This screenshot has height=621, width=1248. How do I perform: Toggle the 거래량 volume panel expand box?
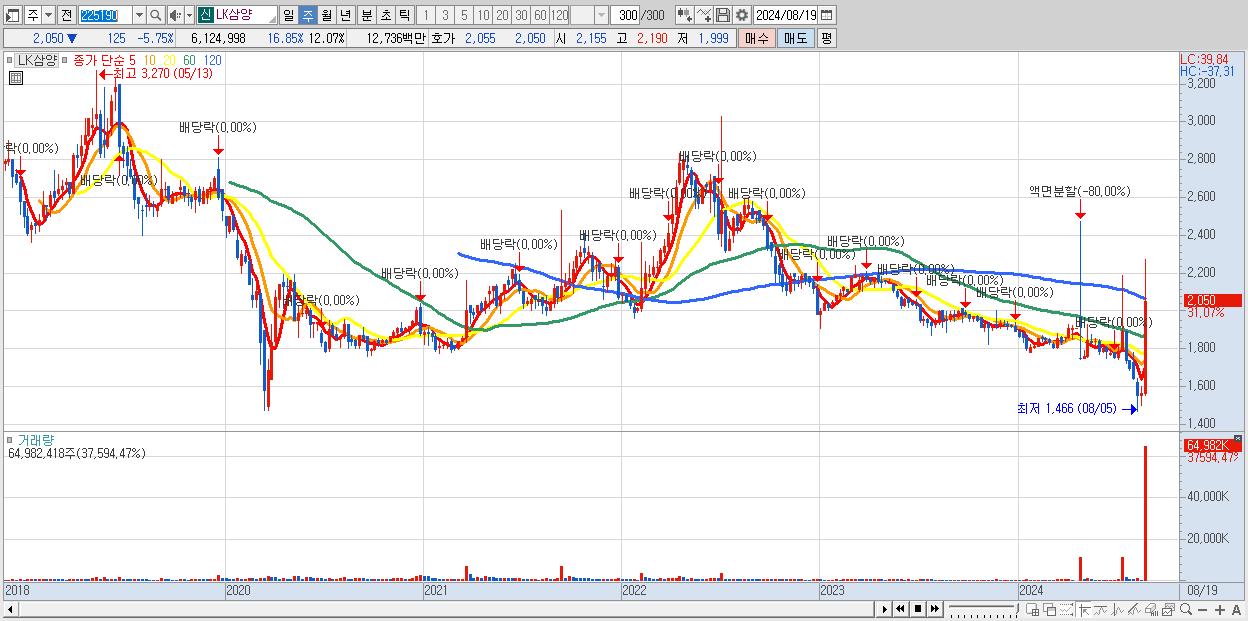(11, 440)
